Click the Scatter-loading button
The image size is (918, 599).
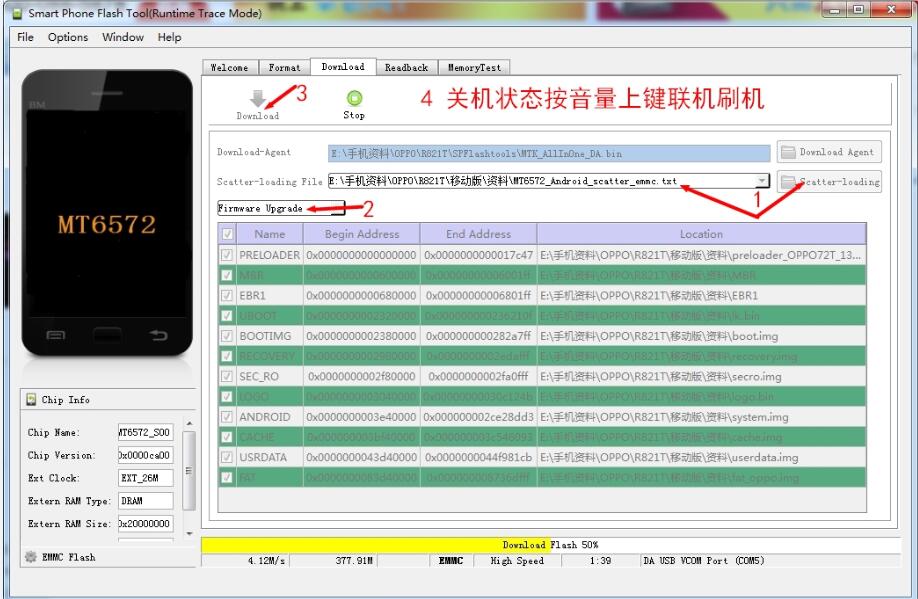coord(829,182)
